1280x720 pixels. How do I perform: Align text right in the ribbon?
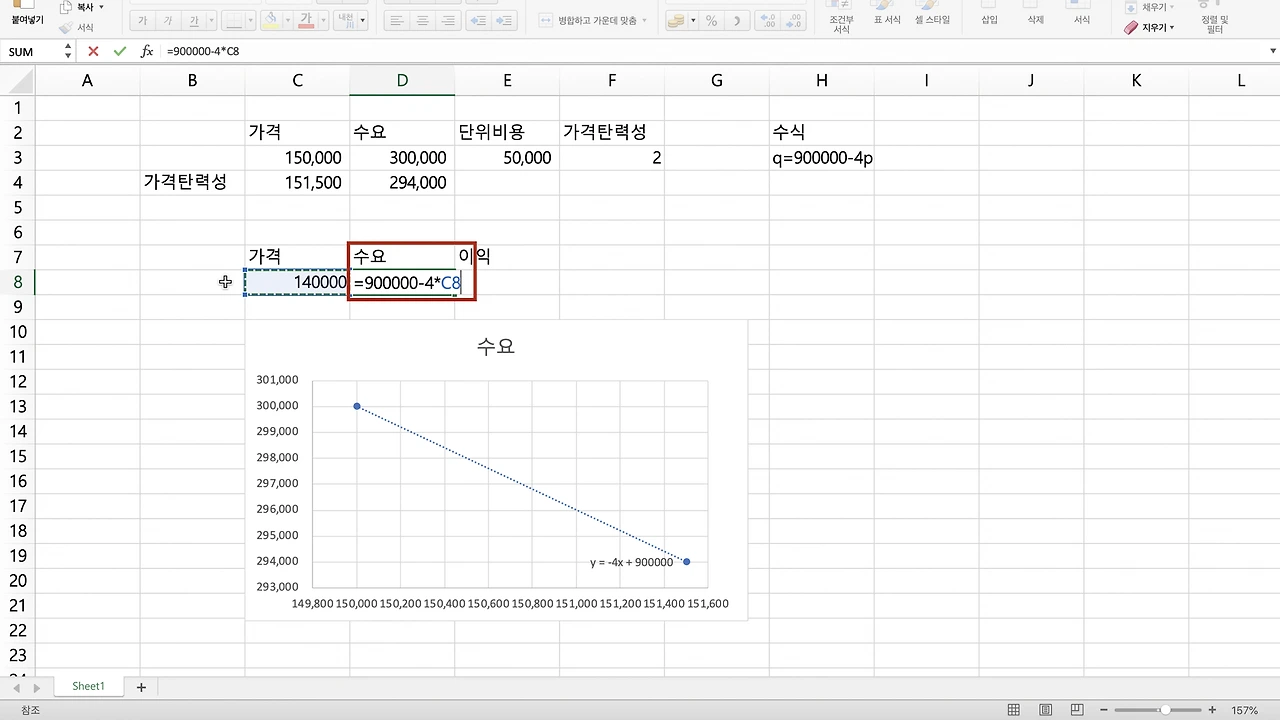448,20
